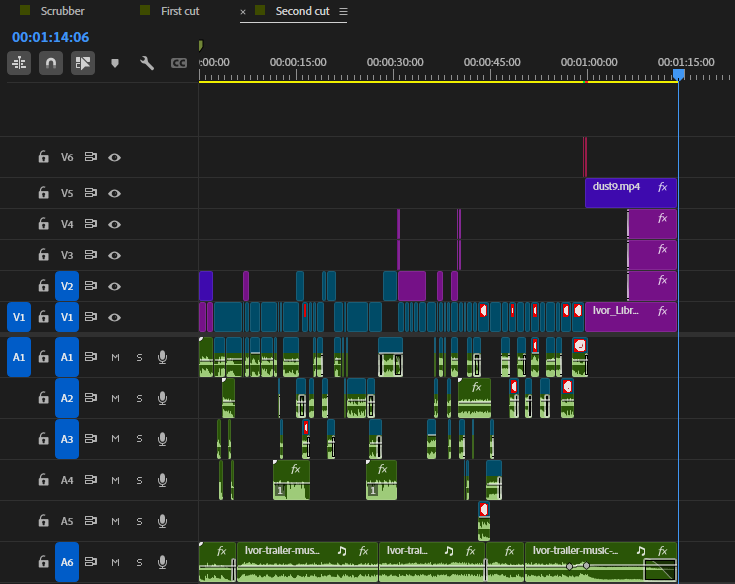Mute audio track A3
The image size is (735, 584).
[x=115, y=439]
